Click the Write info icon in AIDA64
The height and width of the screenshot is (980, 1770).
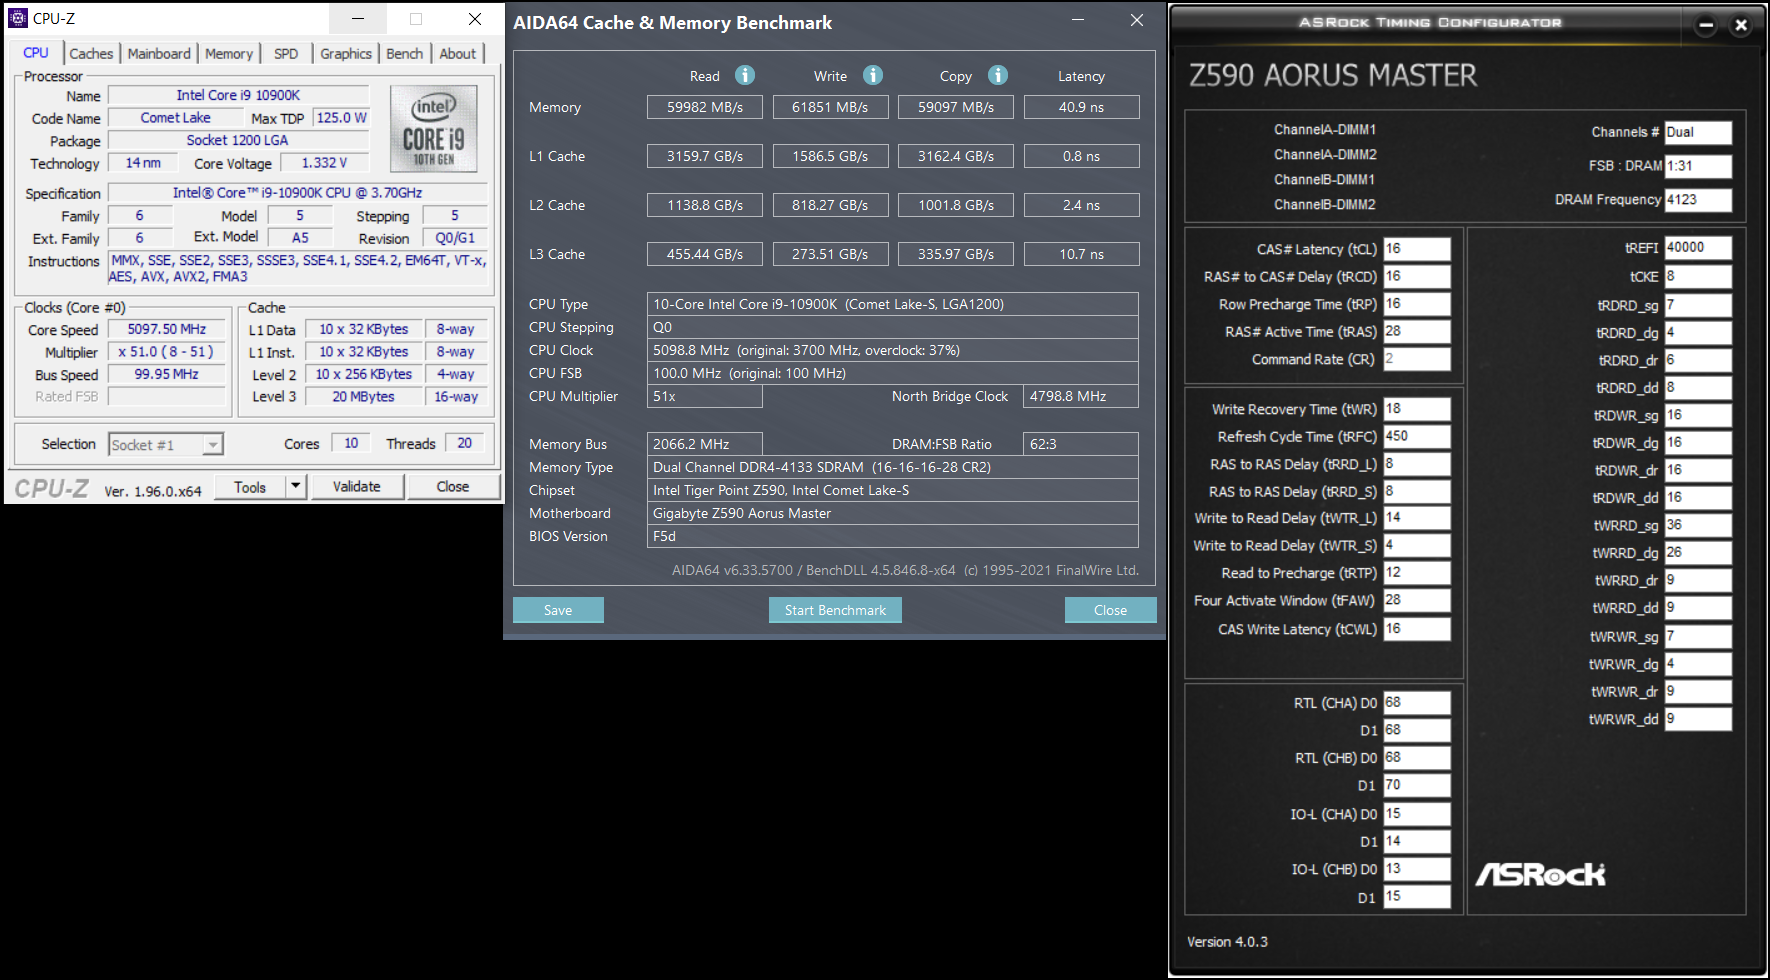point(873,75)
